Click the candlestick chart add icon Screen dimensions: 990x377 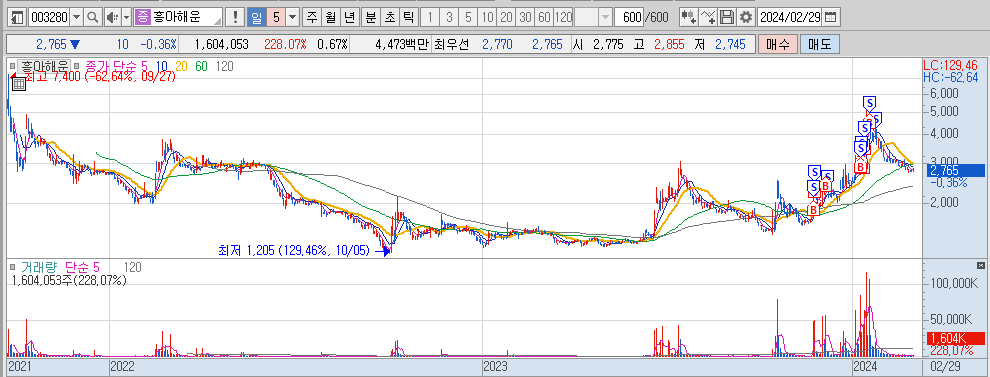(689, 17)
